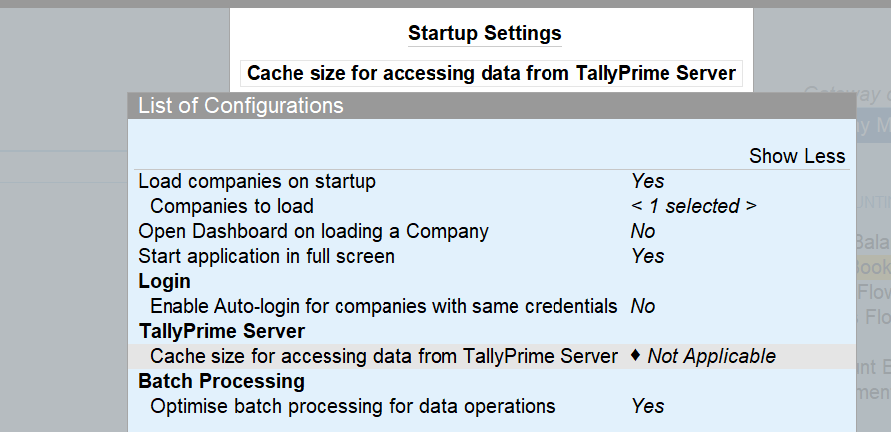Select Optimise batch processing for data operations
891x432 pixels.
click(x=352, y=406)
